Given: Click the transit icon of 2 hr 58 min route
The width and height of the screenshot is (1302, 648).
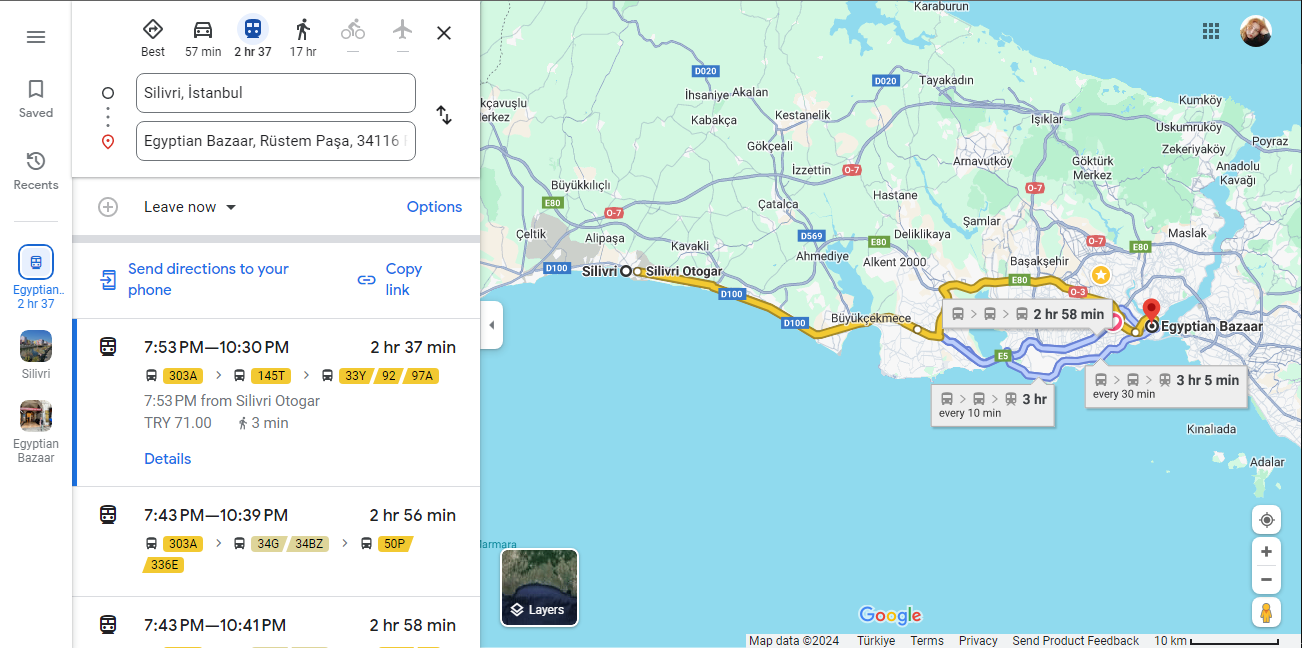Looking at the screenshot, I should (108, 625).
